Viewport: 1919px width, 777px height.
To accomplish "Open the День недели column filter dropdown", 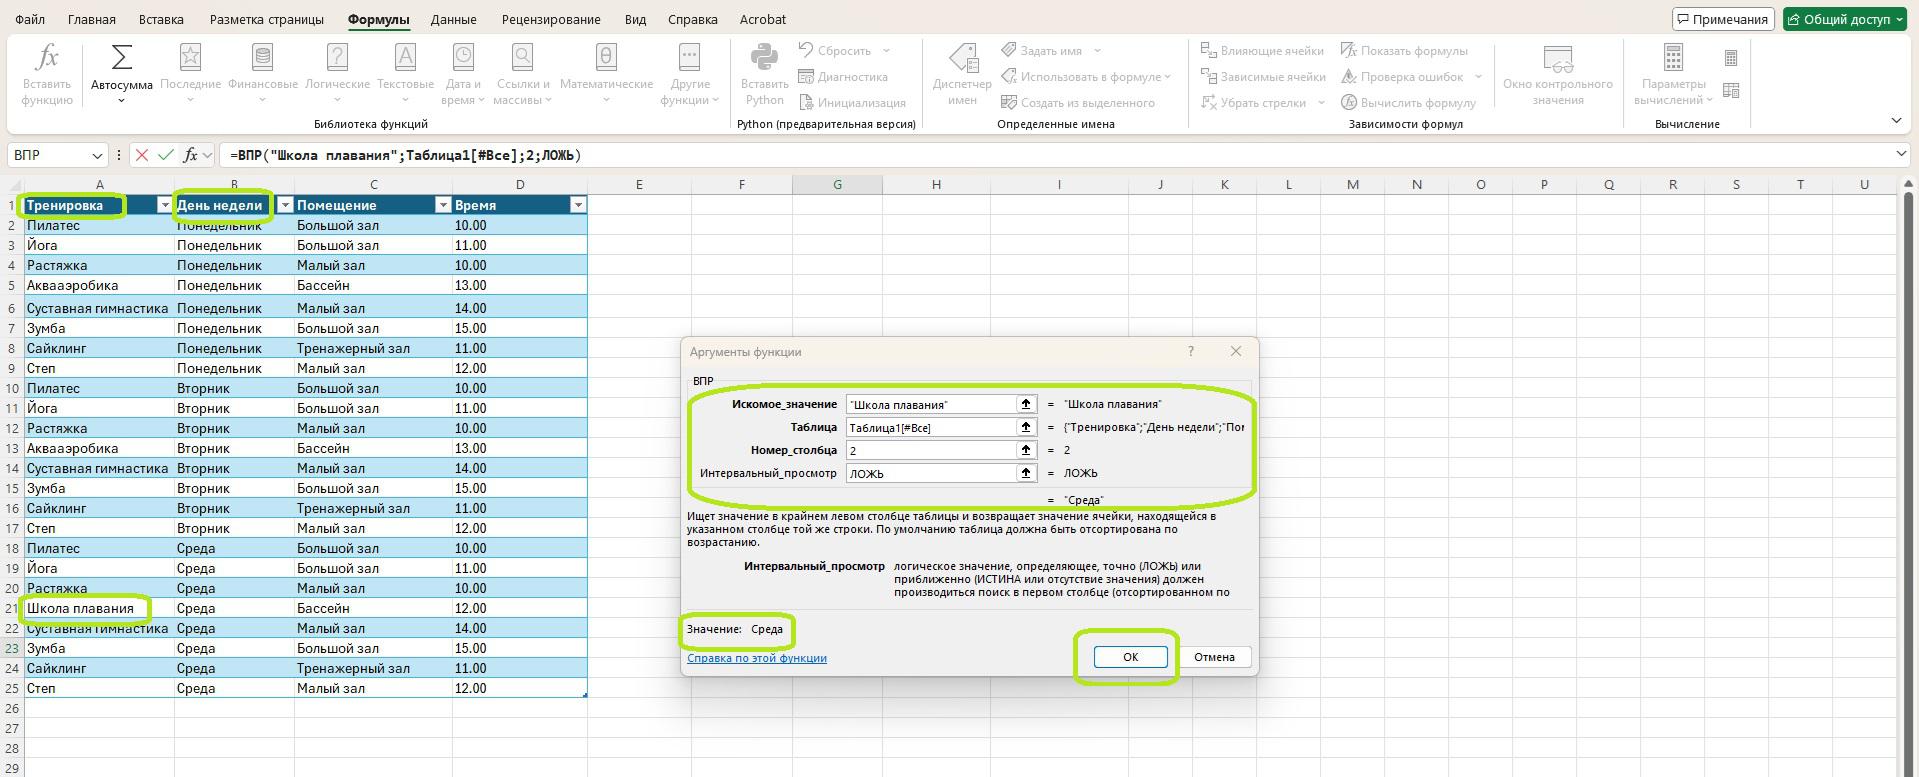I will point(285,205).
